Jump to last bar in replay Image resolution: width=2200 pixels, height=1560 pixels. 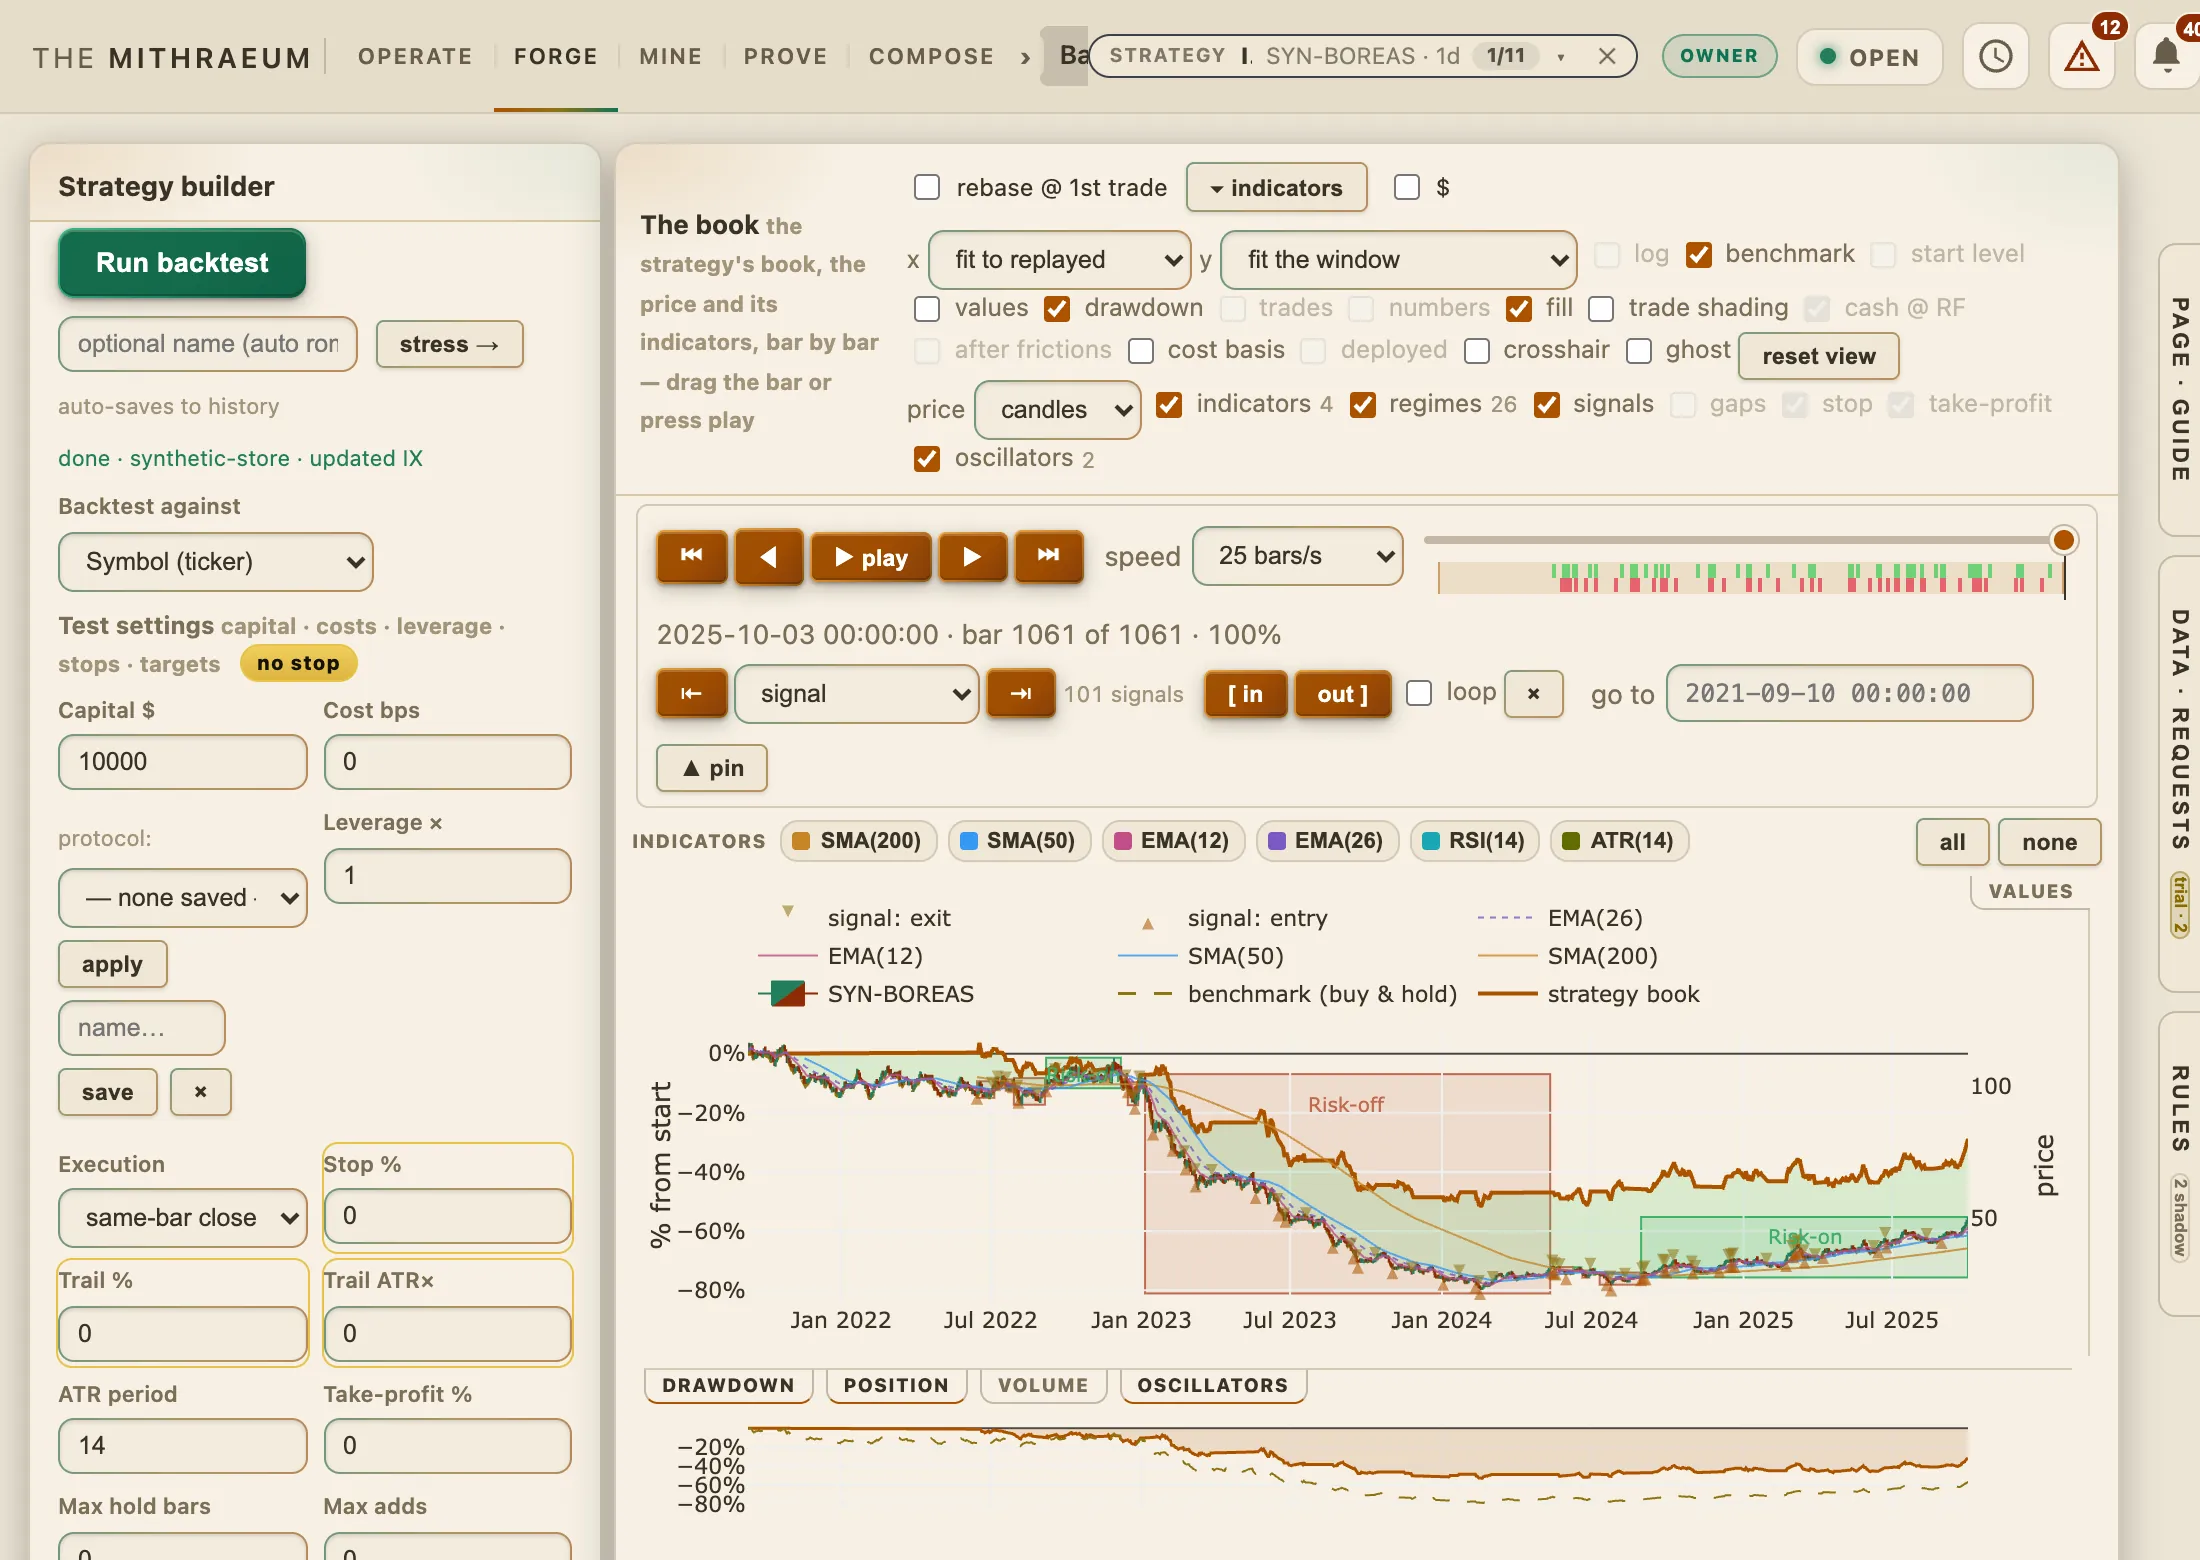click(1048, 556)
